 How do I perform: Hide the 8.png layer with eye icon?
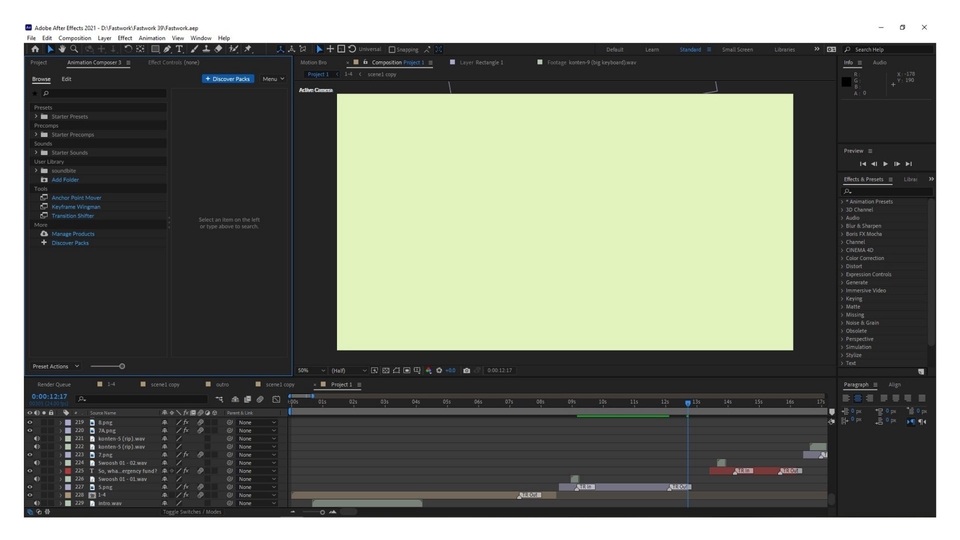(x=29, y=422)
